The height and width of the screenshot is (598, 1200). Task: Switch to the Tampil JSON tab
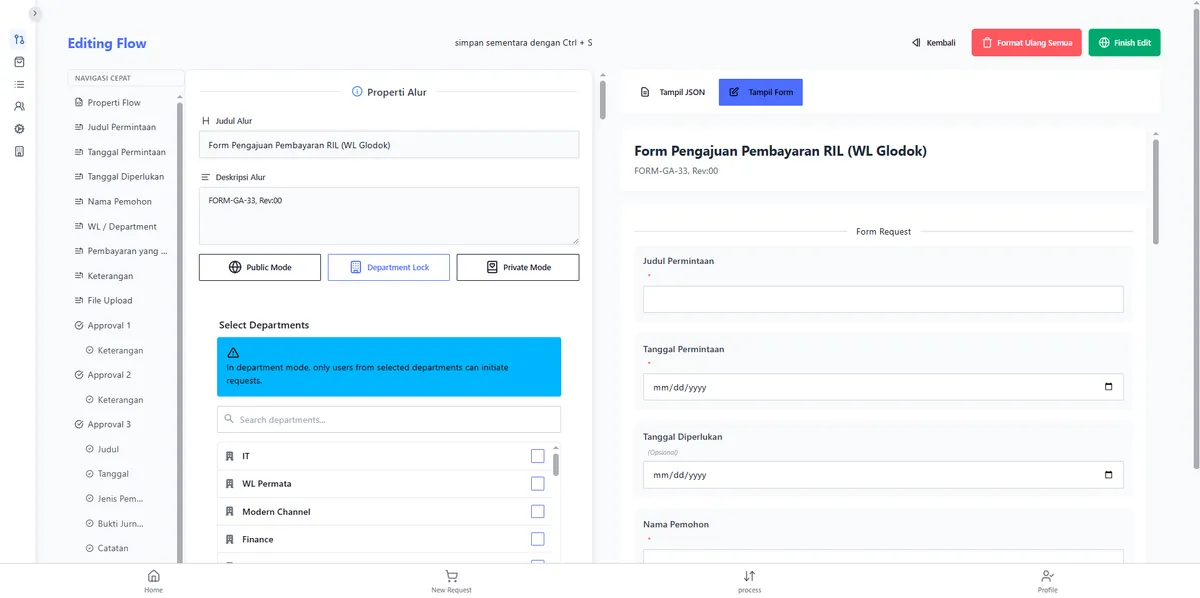(x=673, y=92)
